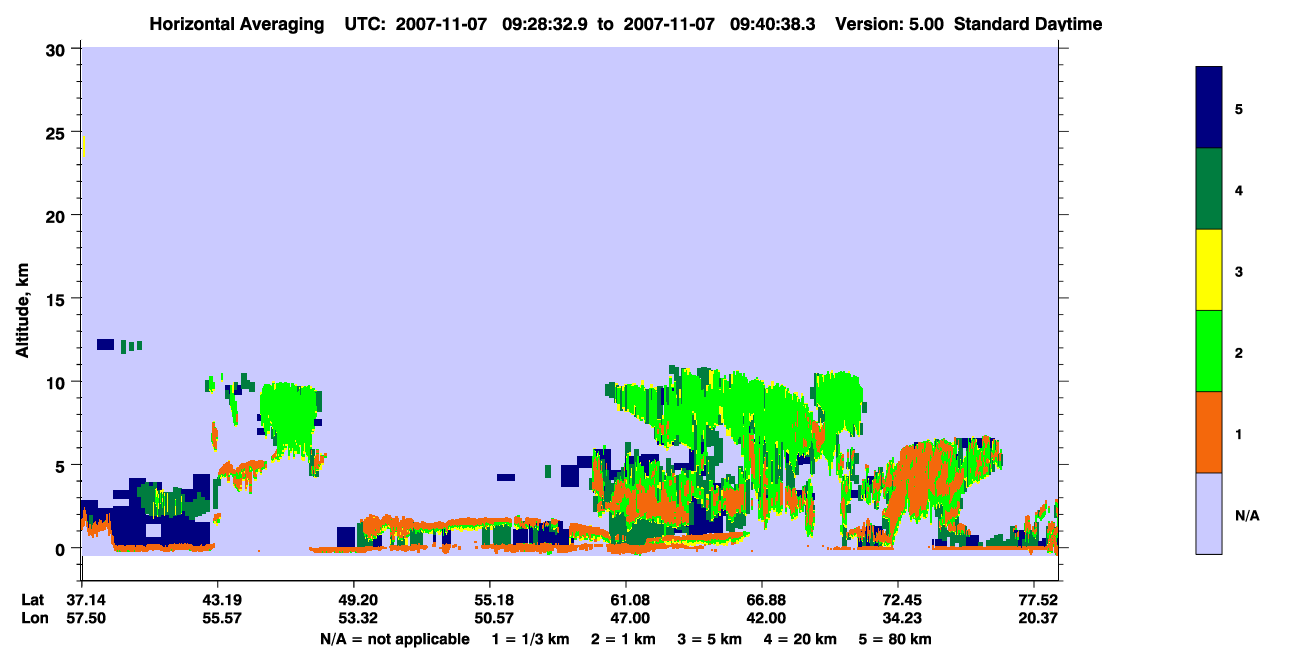Click the colorbar label 3
The height and width of the screenshot is (667, 1300).
click(x=1239, y=270)
